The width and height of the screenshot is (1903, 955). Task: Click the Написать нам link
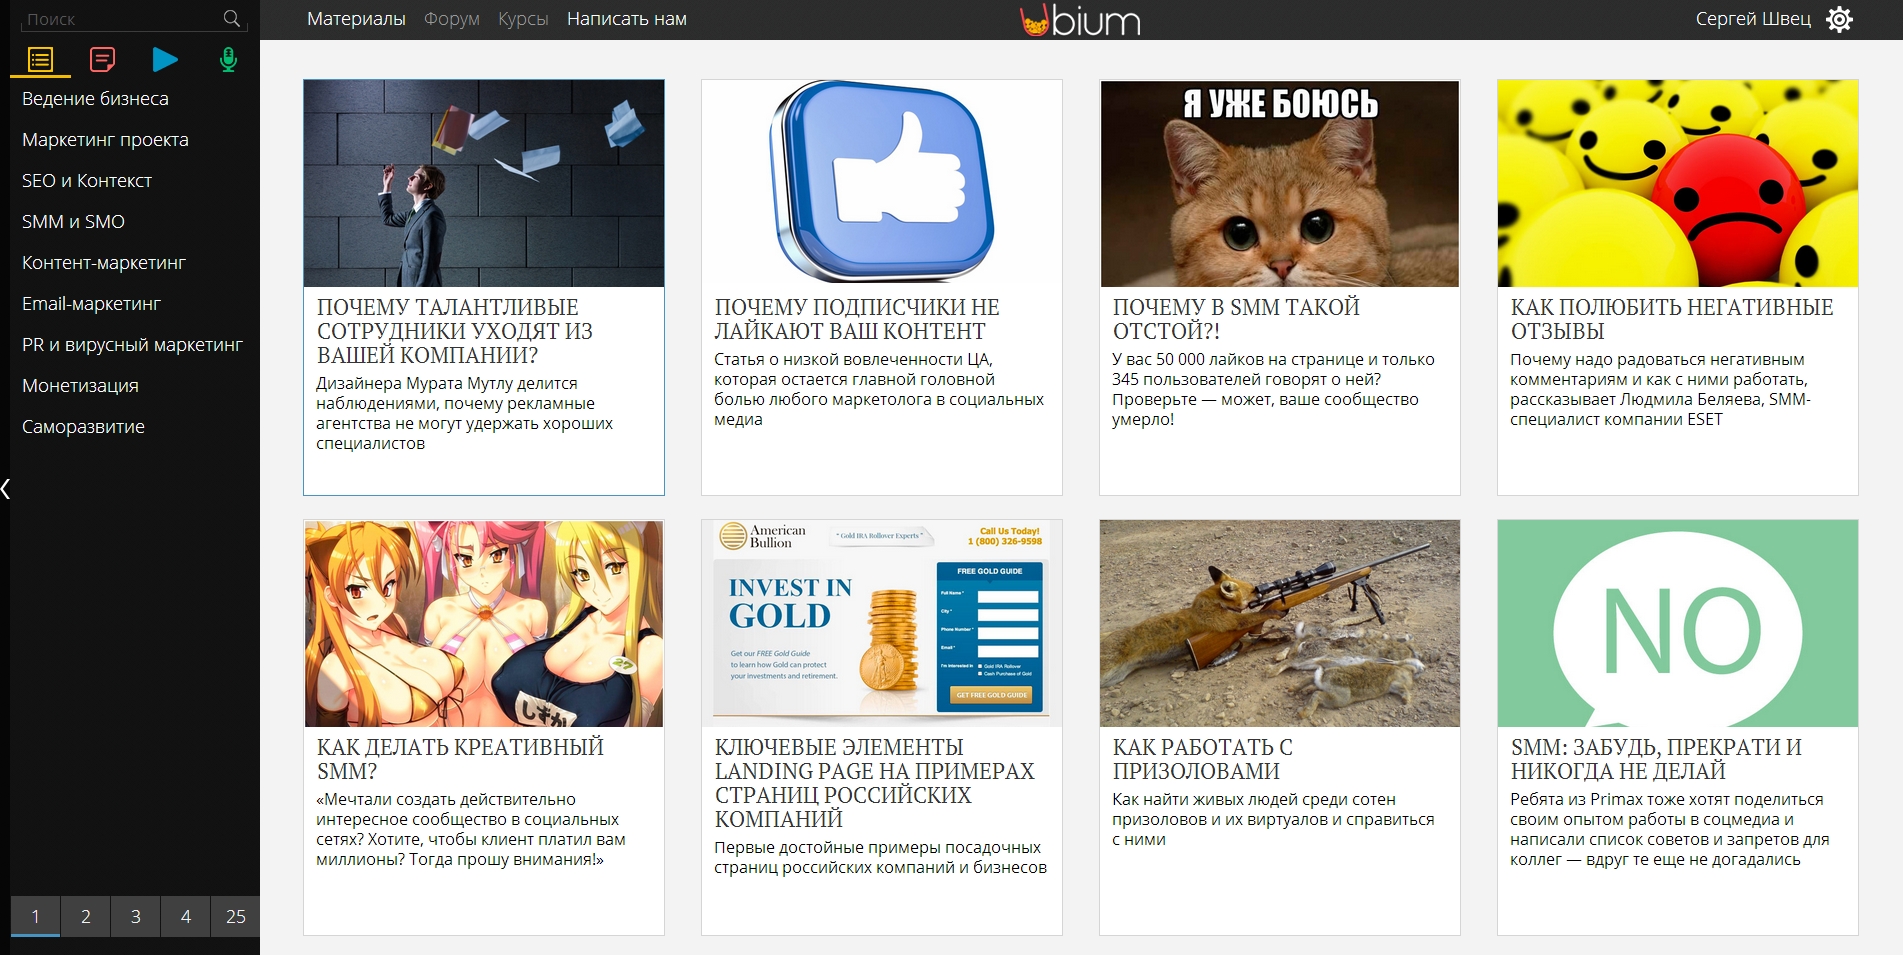tap(626, 19)
